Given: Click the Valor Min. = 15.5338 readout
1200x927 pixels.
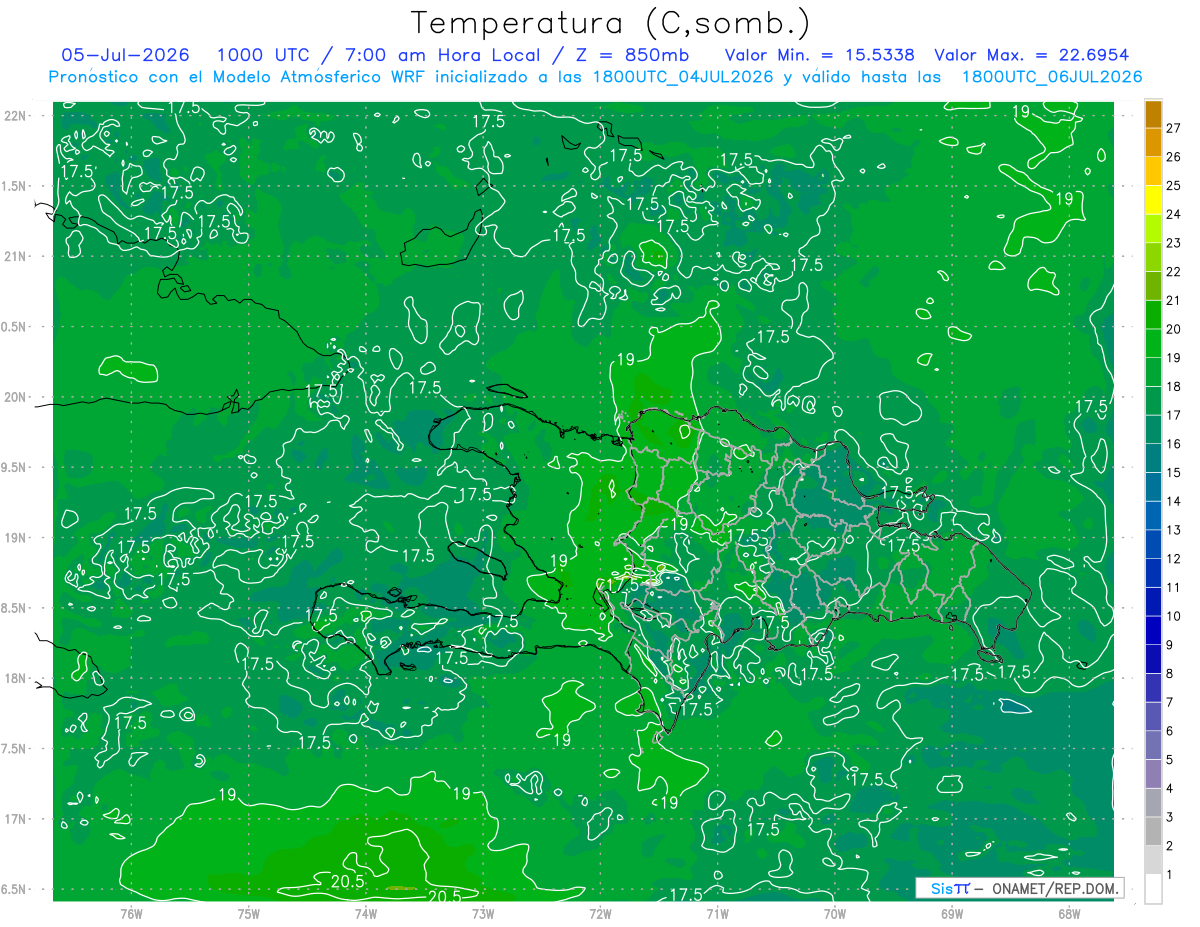Looking at the screenshot, I should (819, 55).
